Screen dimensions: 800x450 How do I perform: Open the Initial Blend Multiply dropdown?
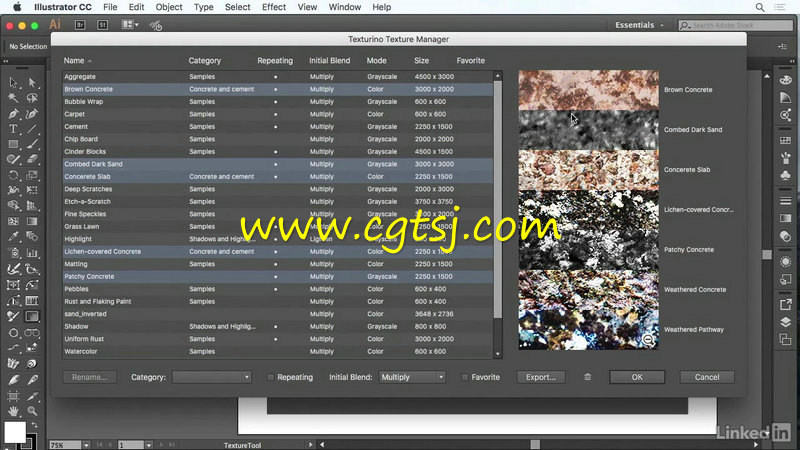click(x=412, y=377)
